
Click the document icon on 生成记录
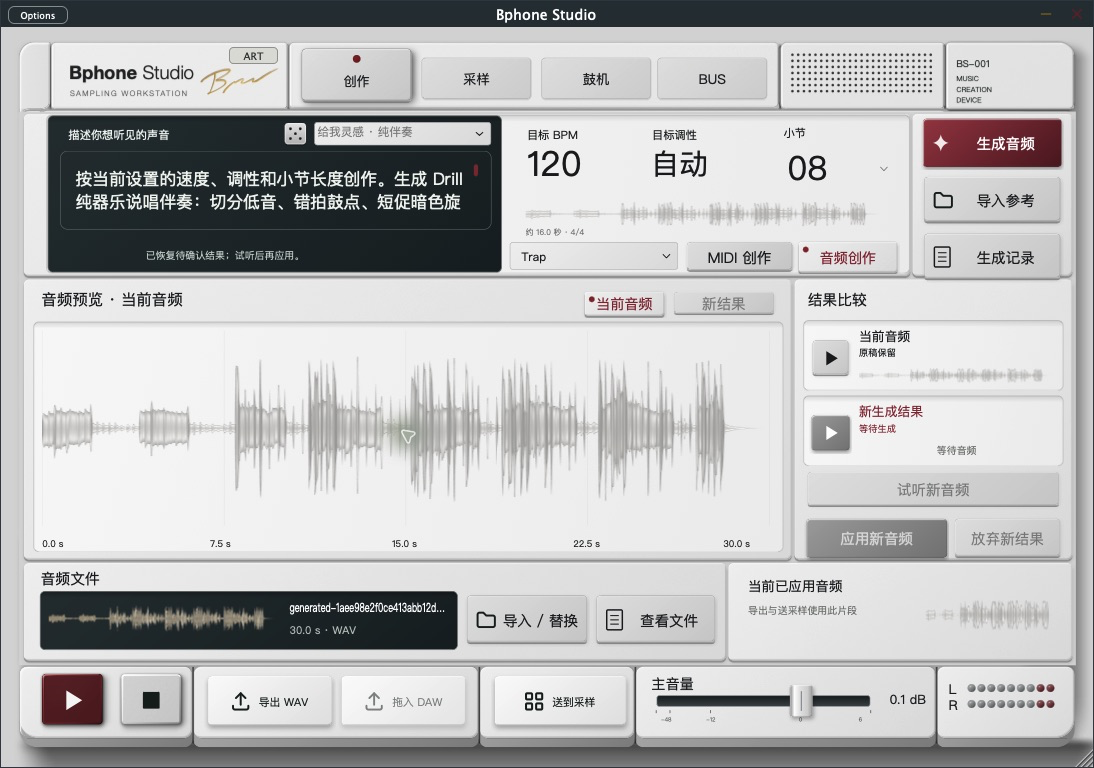click(x=942, y=257)
